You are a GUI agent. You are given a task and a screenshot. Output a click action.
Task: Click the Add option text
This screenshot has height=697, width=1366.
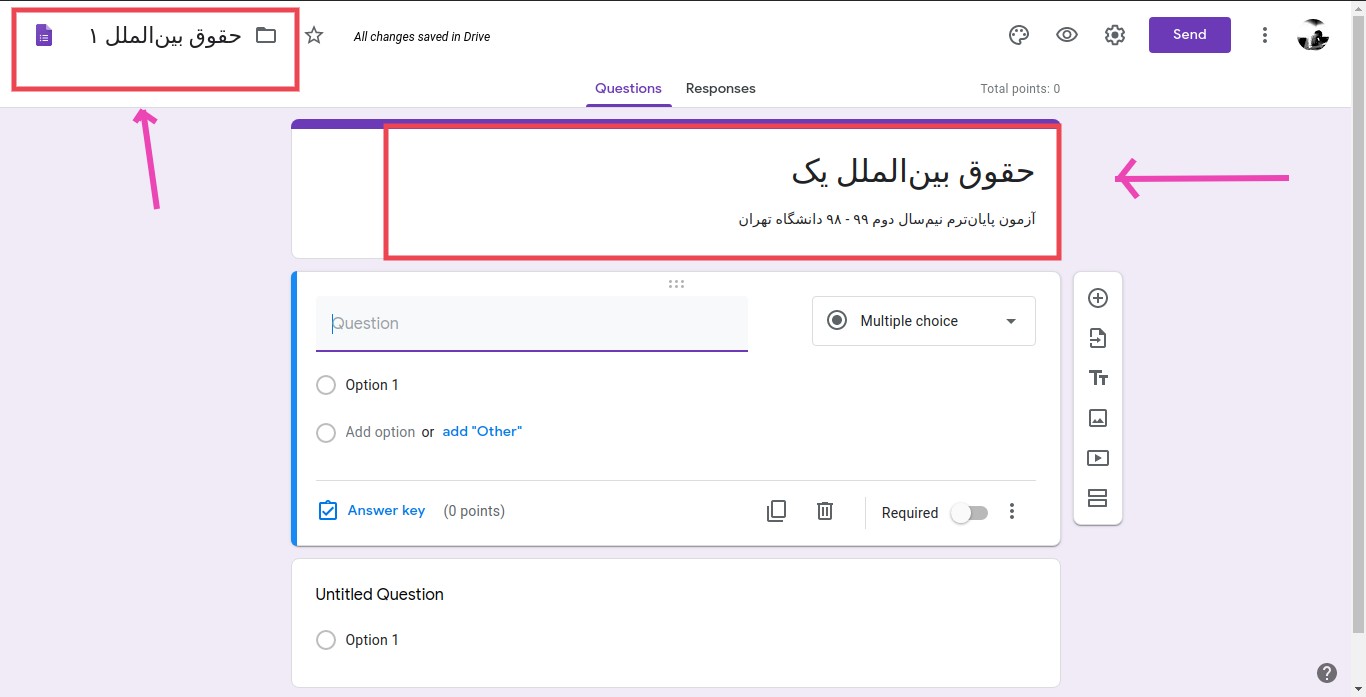point(380,432)
